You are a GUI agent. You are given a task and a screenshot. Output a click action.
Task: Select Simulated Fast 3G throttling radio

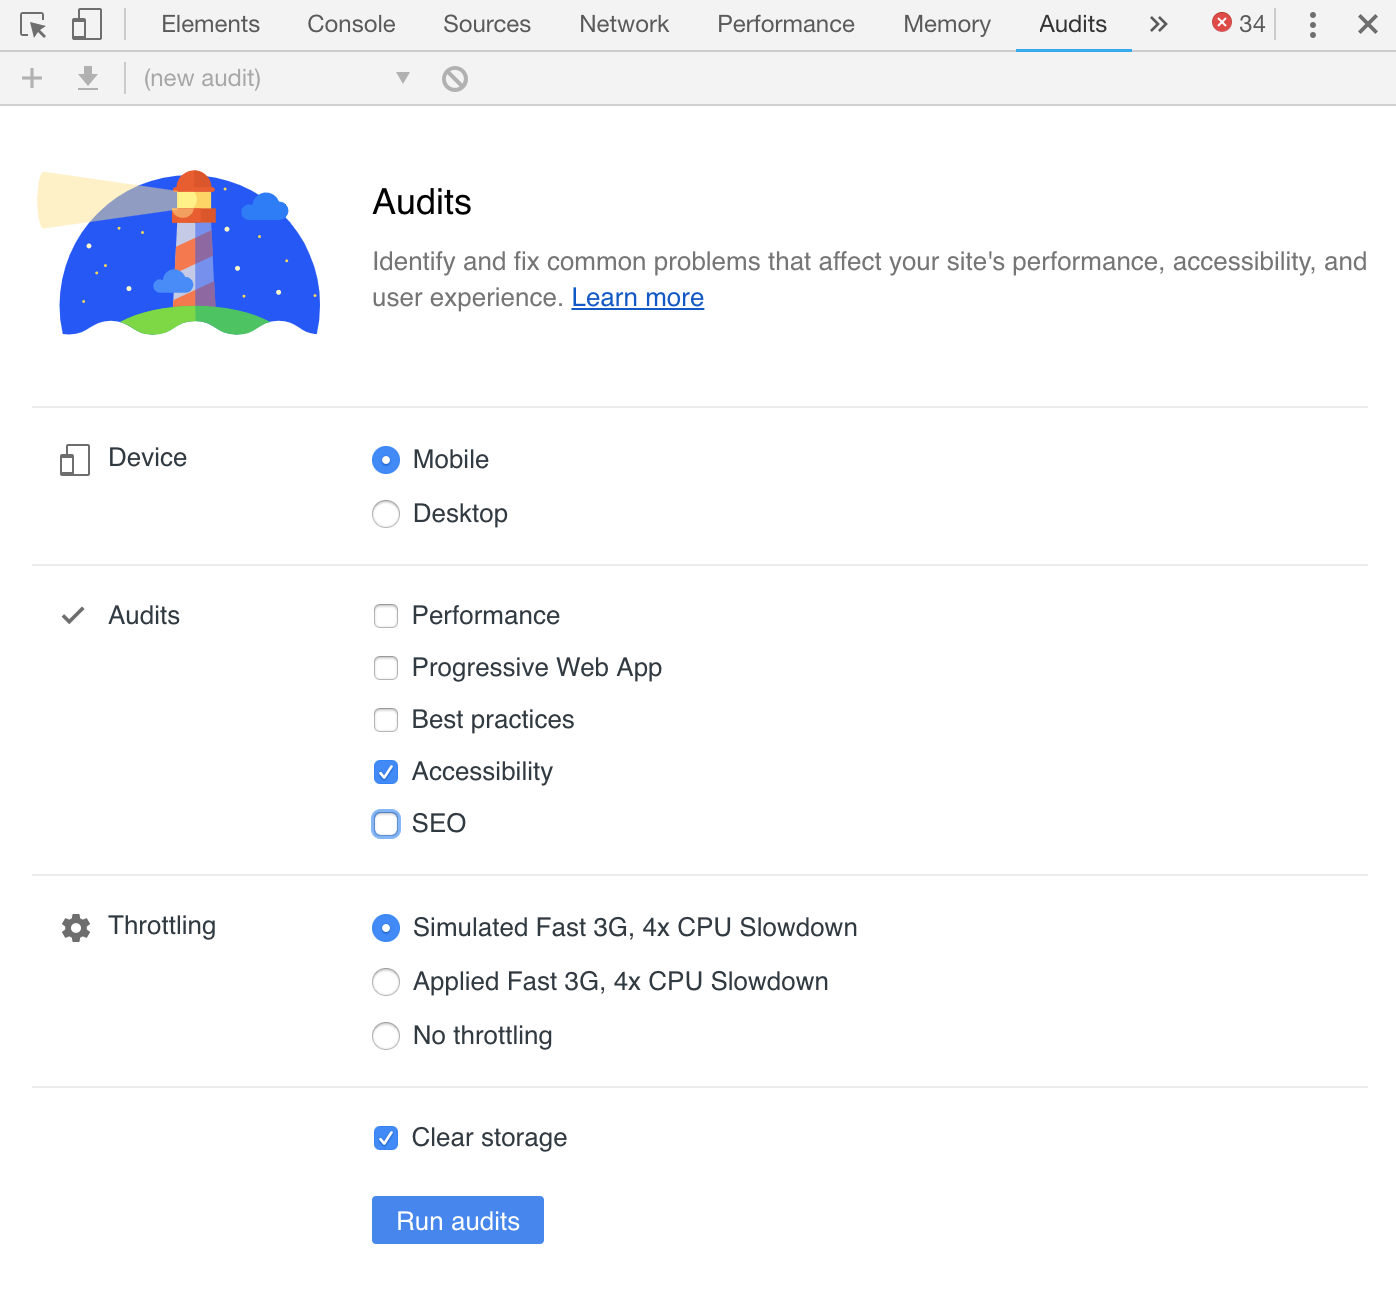386,928
